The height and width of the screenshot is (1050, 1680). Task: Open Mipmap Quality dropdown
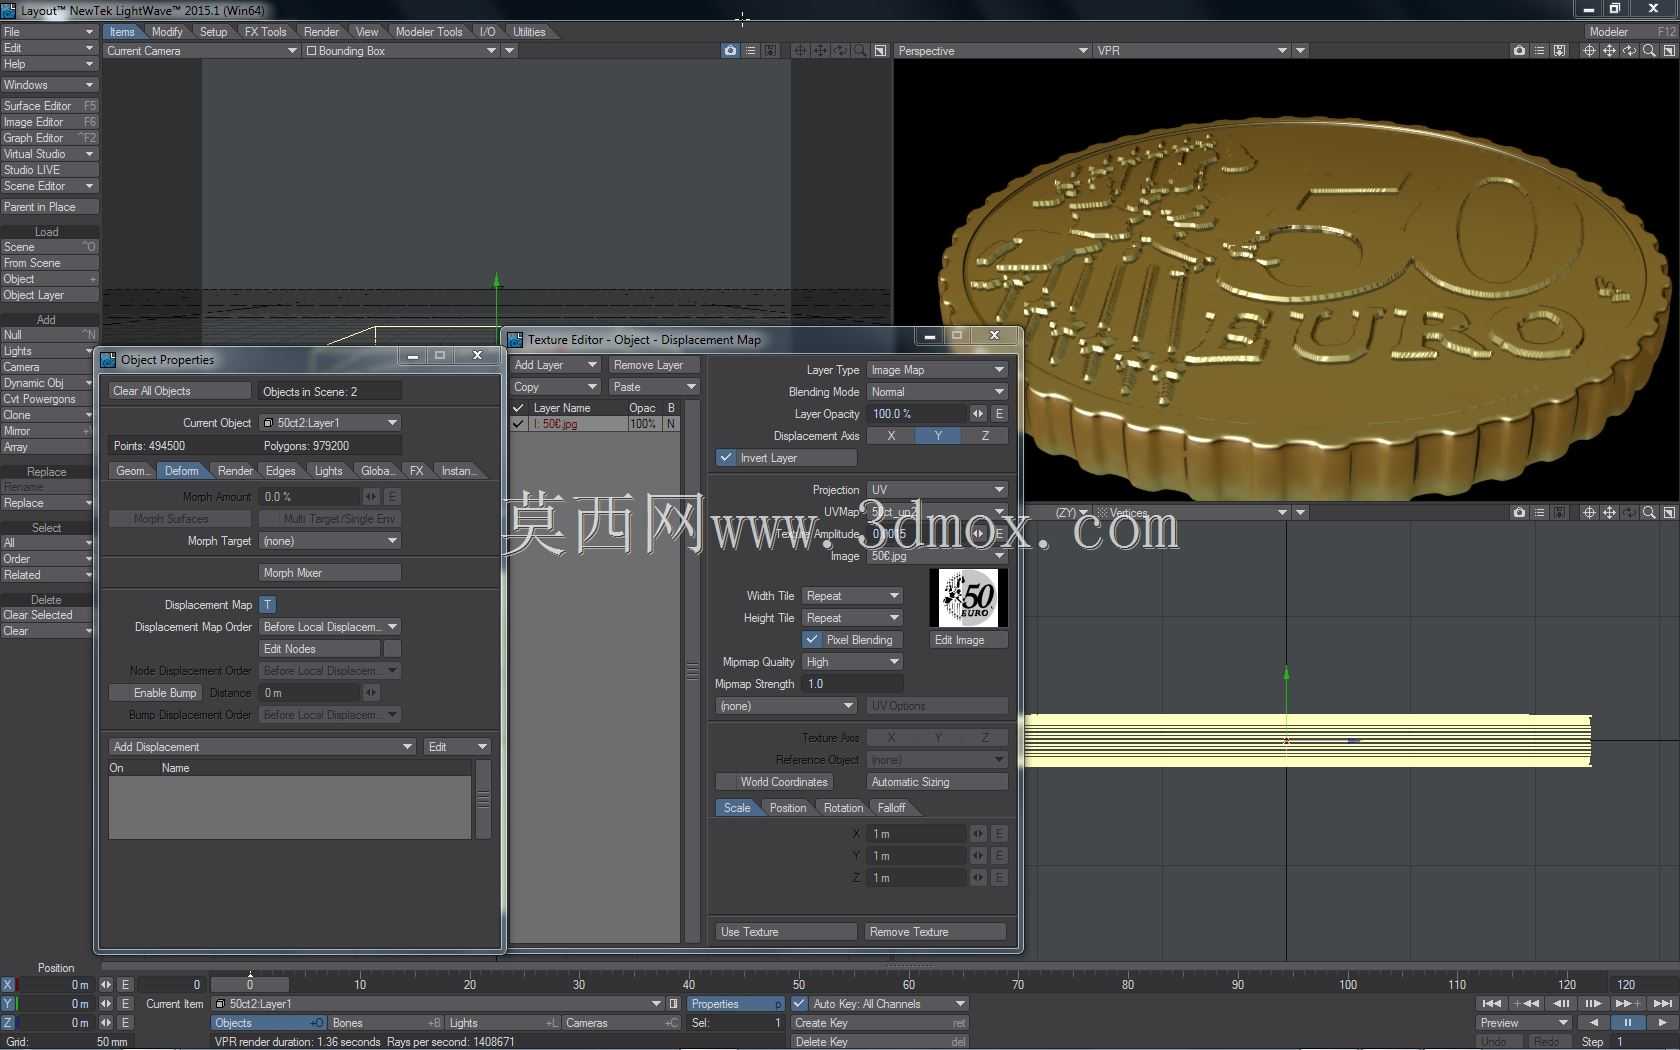coord(852,662)
